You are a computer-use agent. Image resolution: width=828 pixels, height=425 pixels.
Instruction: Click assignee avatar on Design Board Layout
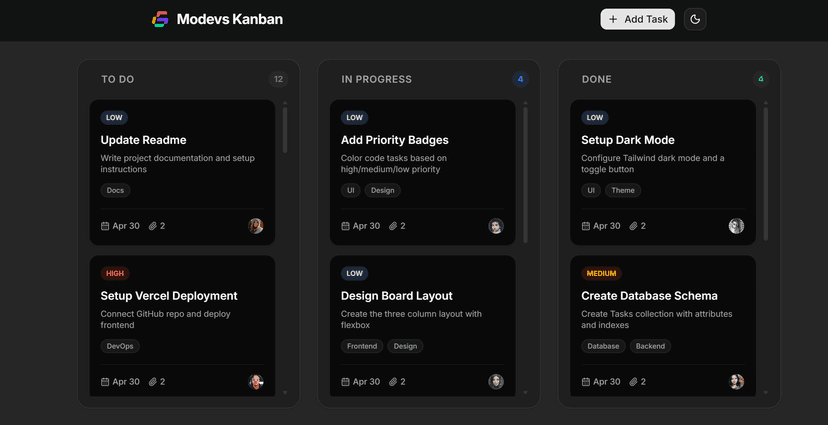(496, 382)
